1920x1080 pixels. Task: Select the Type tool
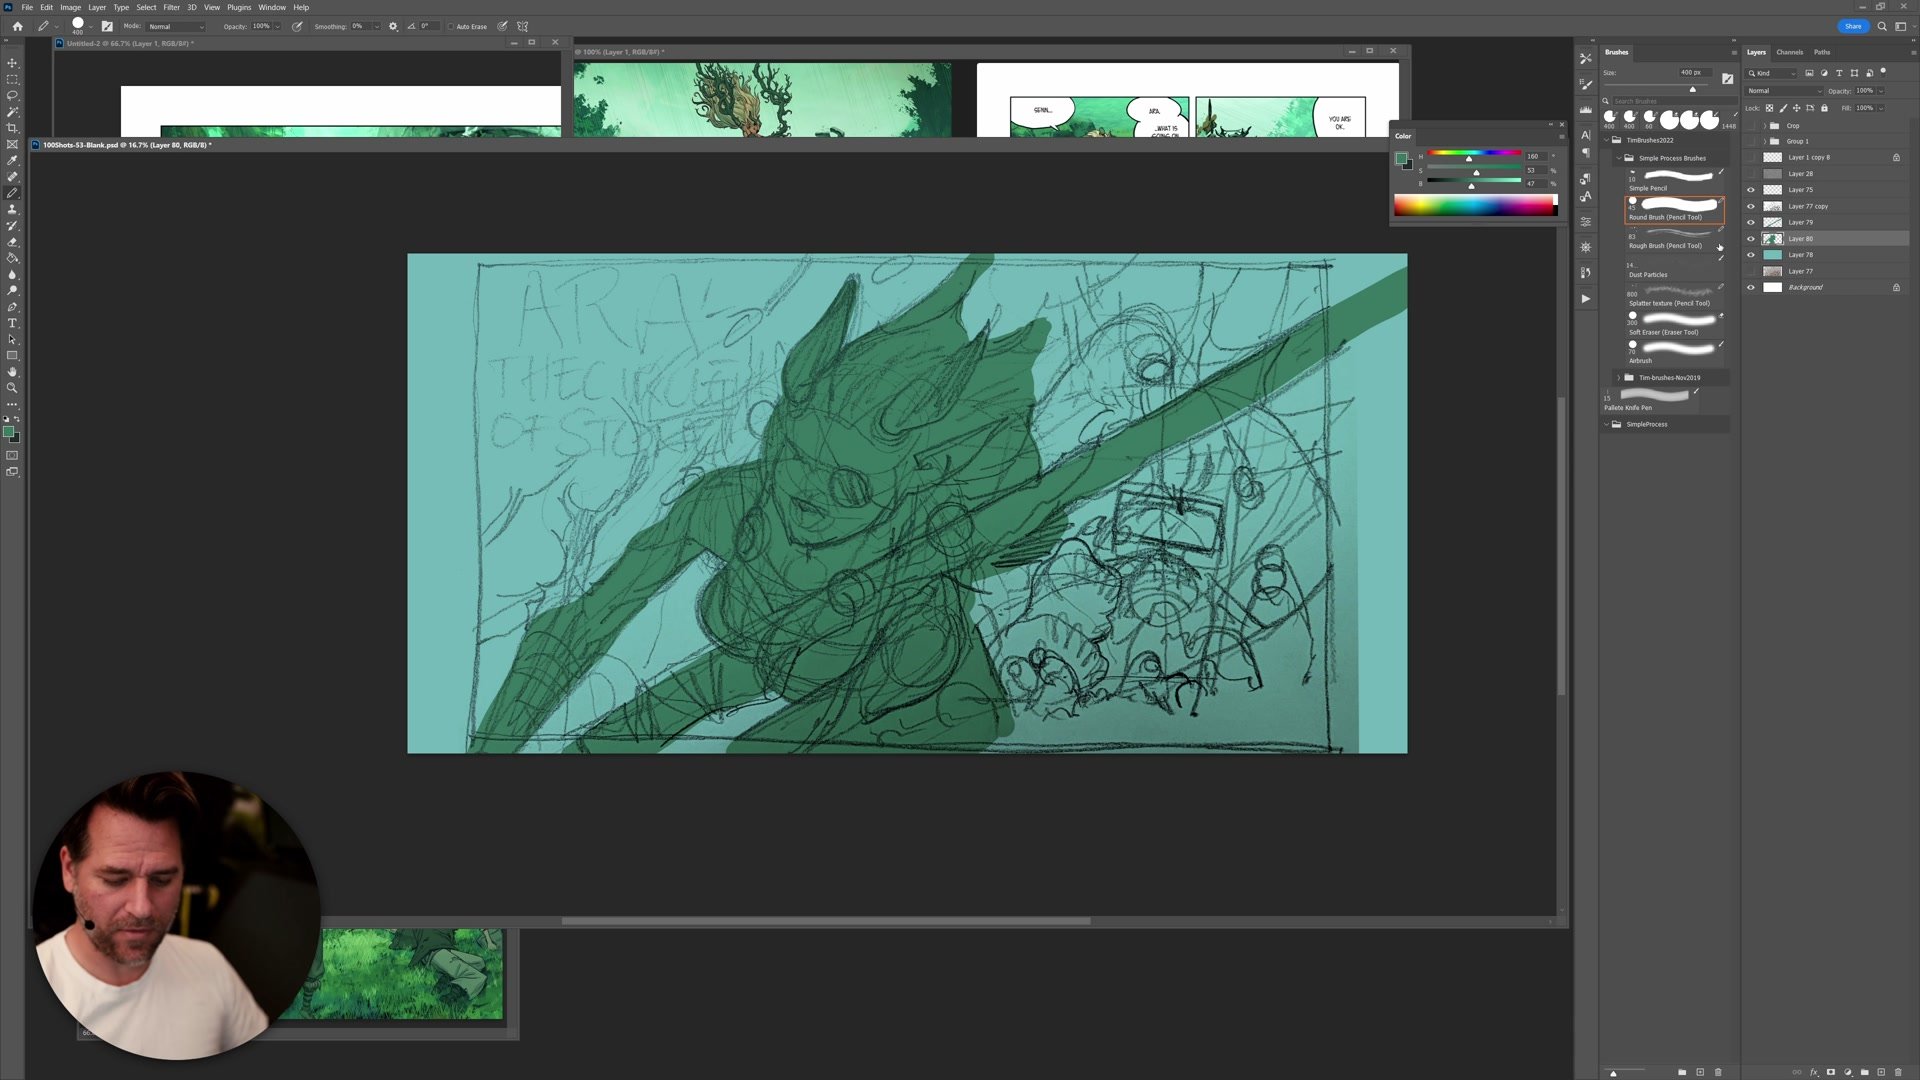(x=12, y=323)
